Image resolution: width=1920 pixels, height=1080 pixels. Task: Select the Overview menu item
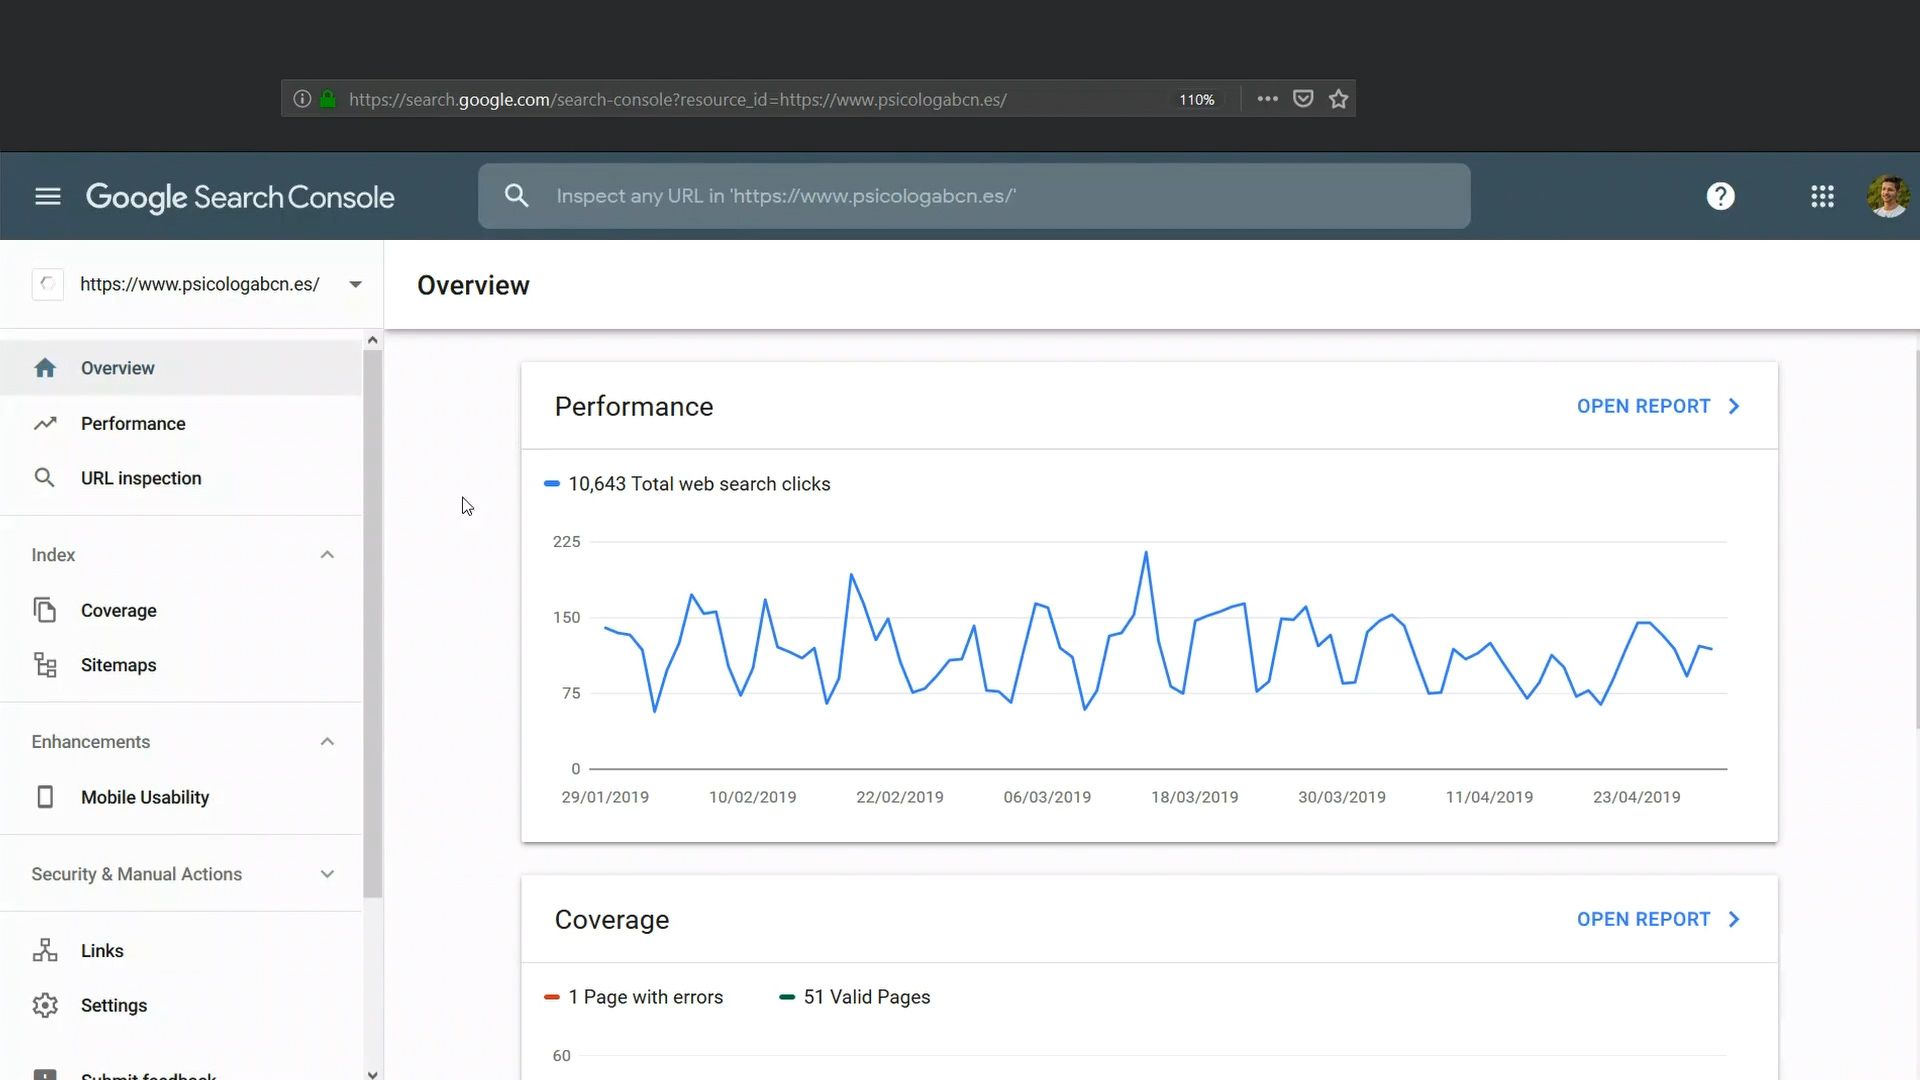tap(181, 368)
